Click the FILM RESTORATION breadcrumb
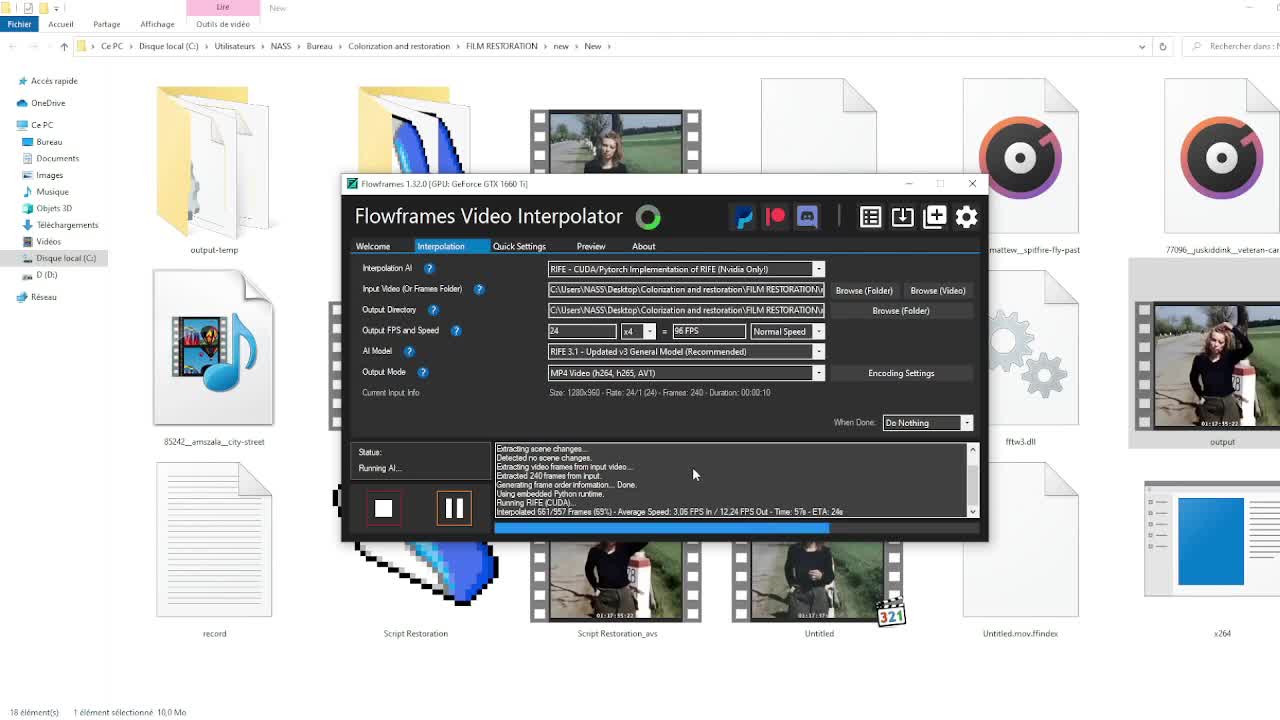Screen dimensions: 1280x720 501,46
